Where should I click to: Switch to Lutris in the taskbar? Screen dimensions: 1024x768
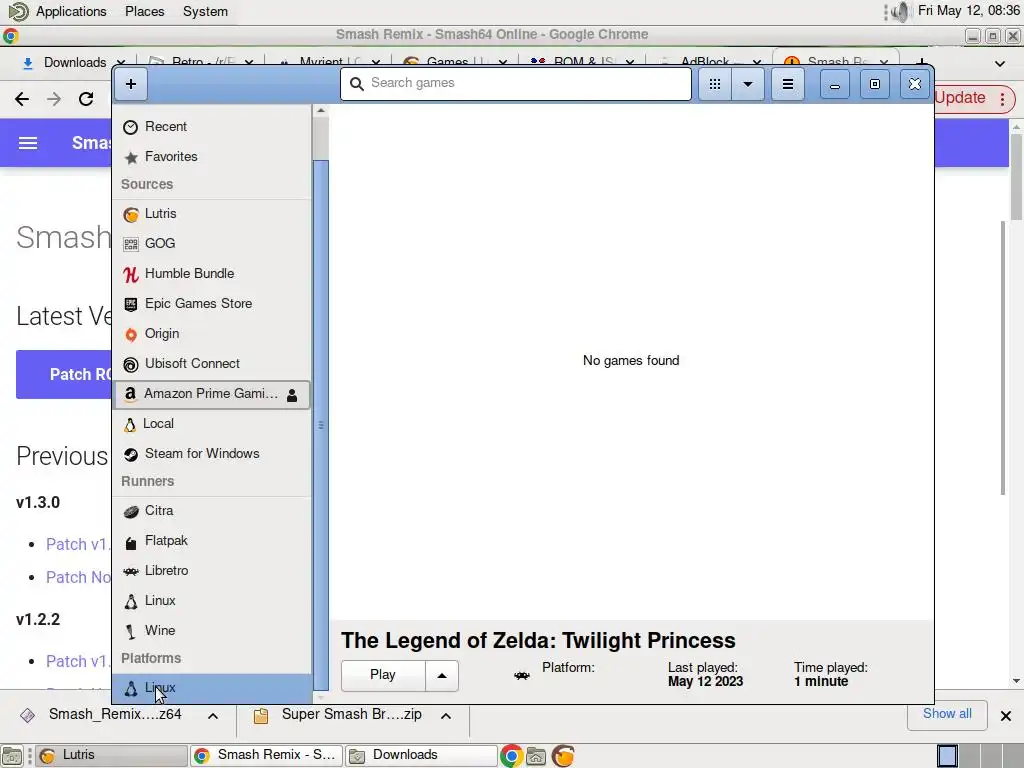tap(111, 756)
